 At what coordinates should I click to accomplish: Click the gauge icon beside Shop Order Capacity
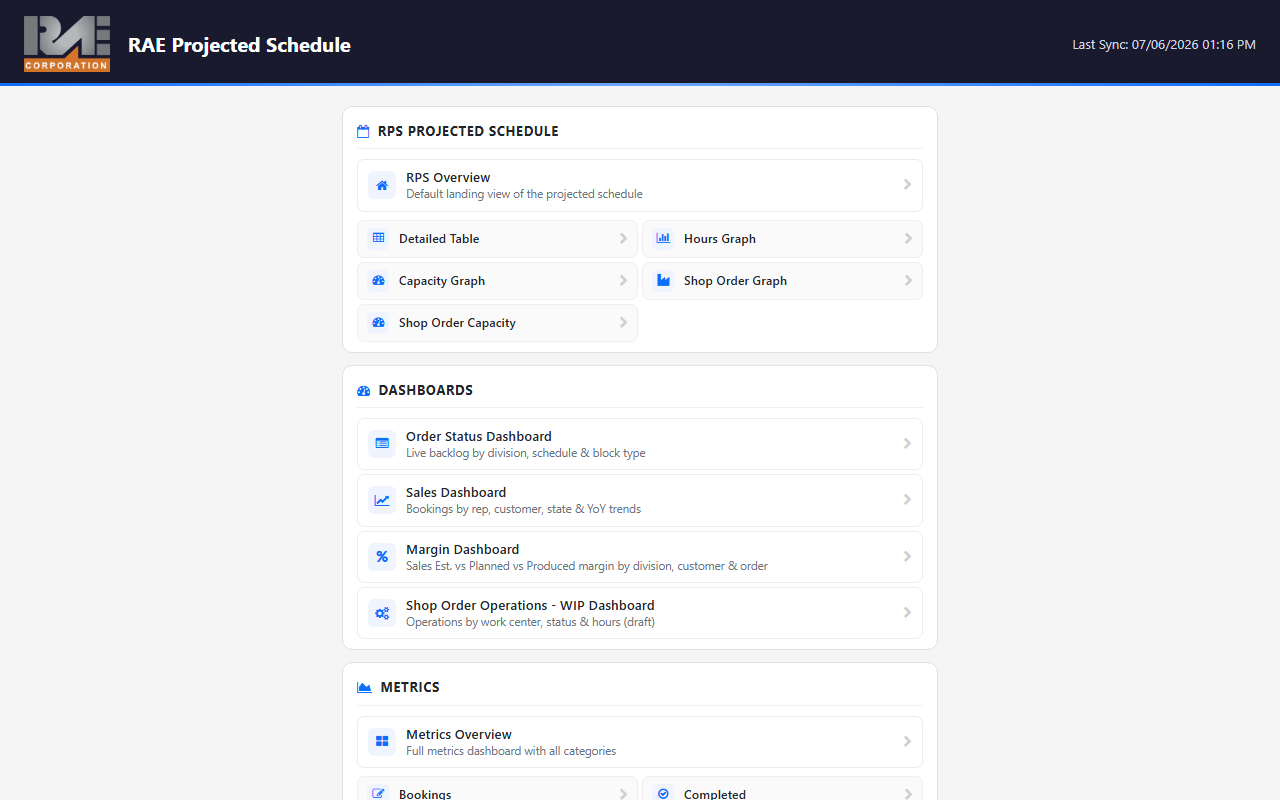378,323
